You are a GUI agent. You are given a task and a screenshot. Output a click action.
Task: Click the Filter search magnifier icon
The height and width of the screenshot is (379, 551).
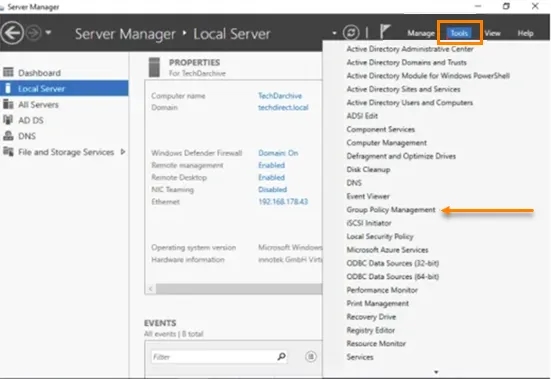tap(281, 357)
